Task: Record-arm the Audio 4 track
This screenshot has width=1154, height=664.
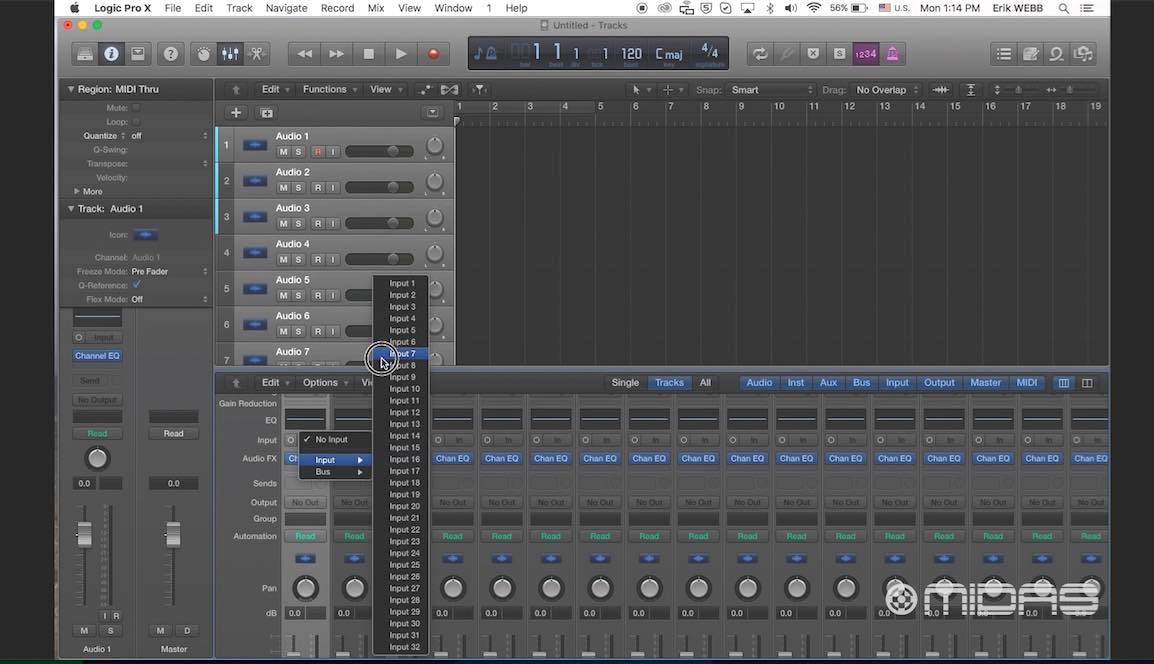Action: coord(317,260)
